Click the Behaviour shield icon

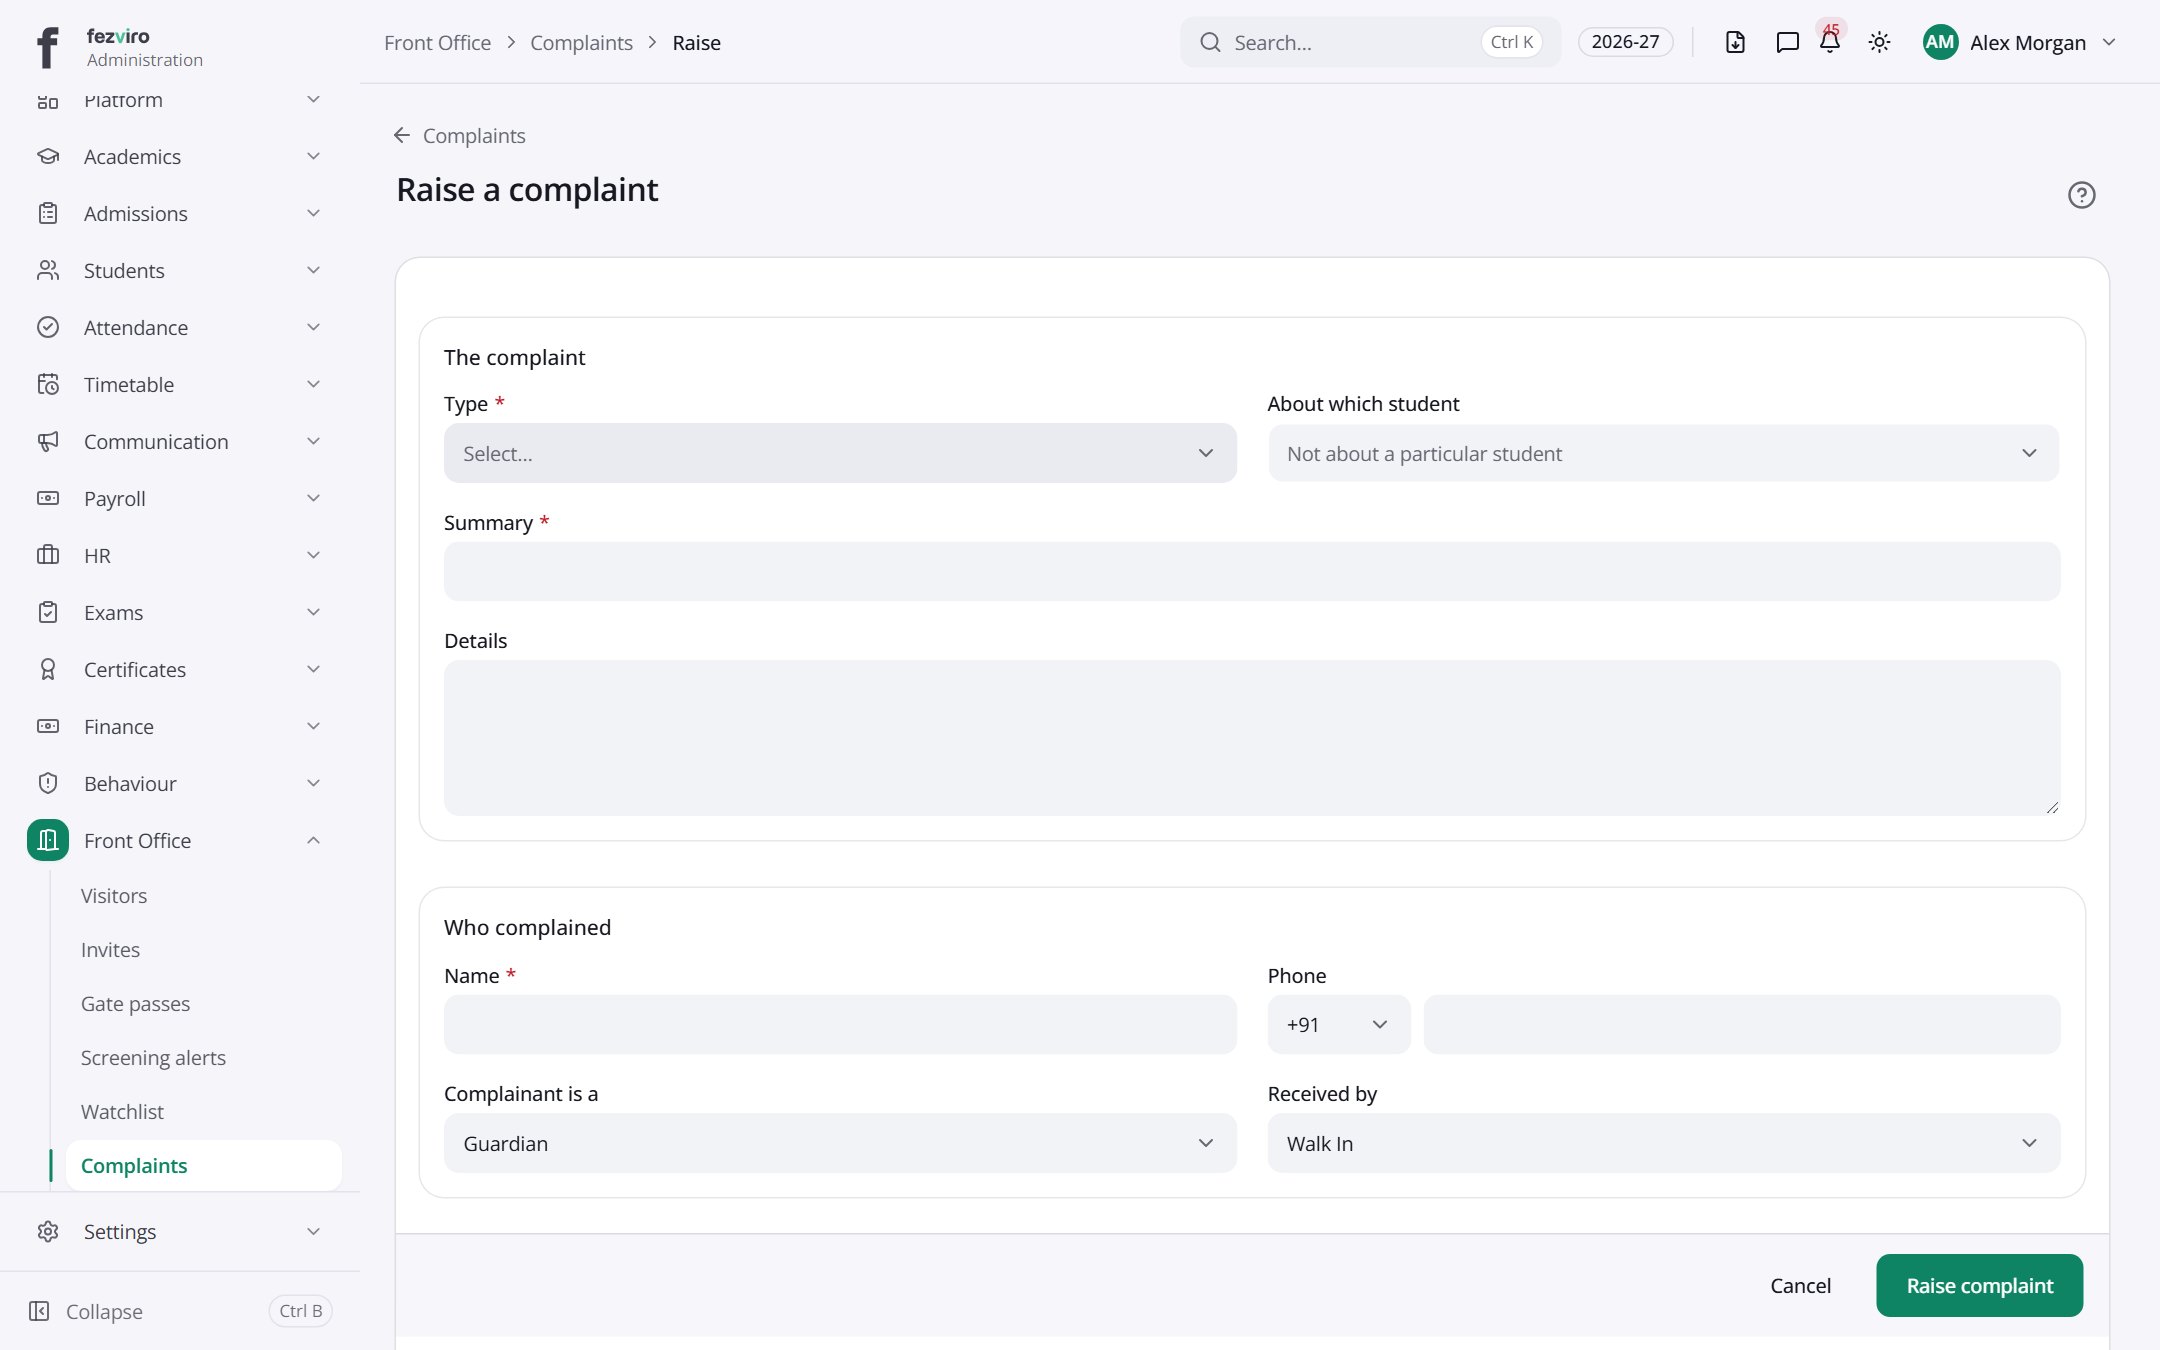pos(48,784)
